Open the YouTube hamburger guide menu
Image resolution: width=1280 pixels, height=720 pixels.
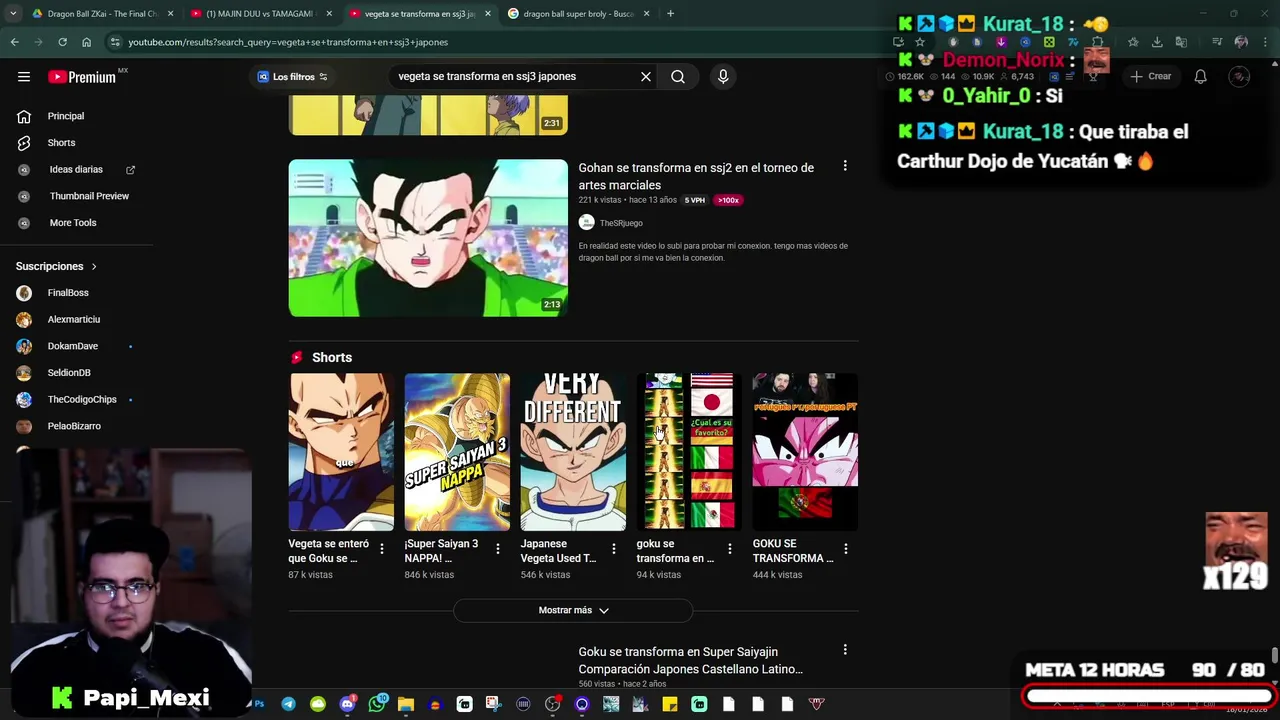[24, 77]
